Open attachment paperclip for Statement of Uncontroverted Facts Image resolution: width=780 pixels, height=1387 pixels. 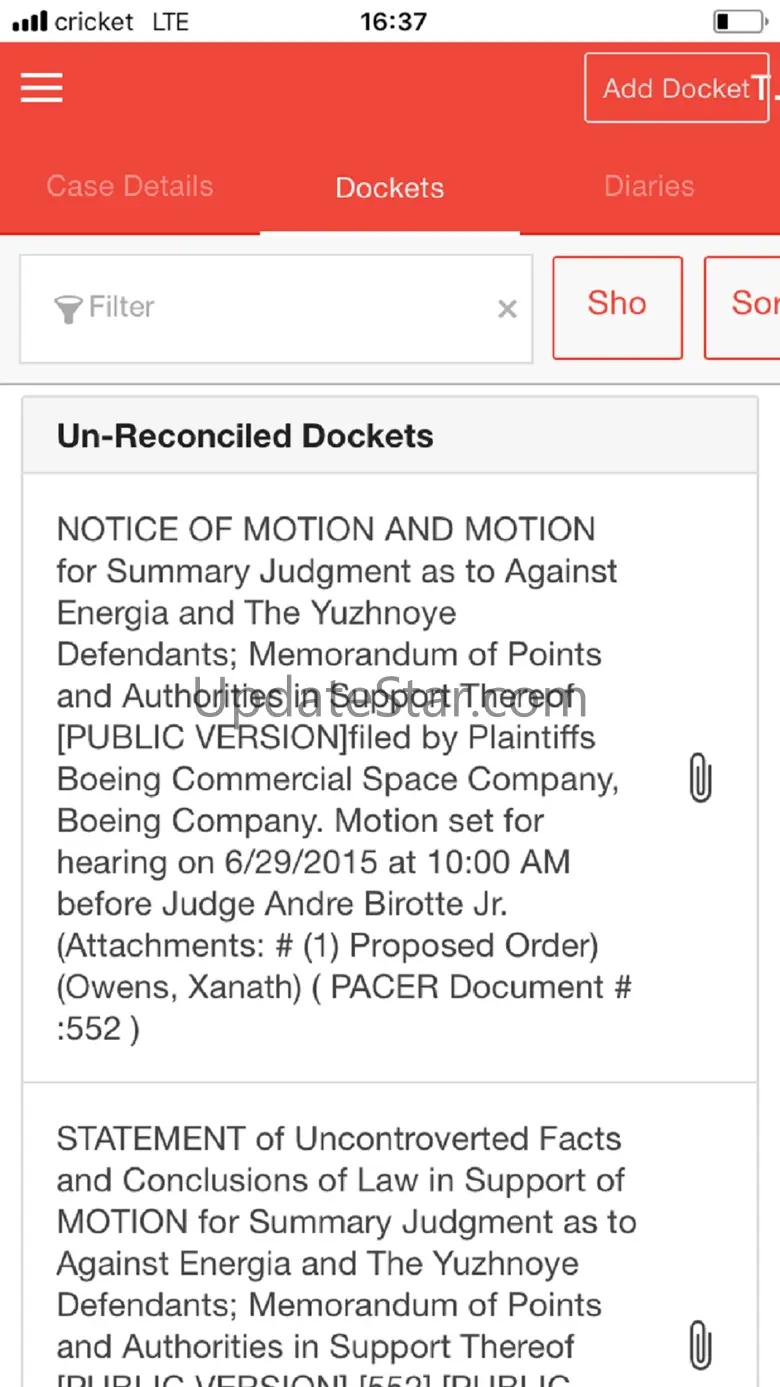pos(700,1344)
